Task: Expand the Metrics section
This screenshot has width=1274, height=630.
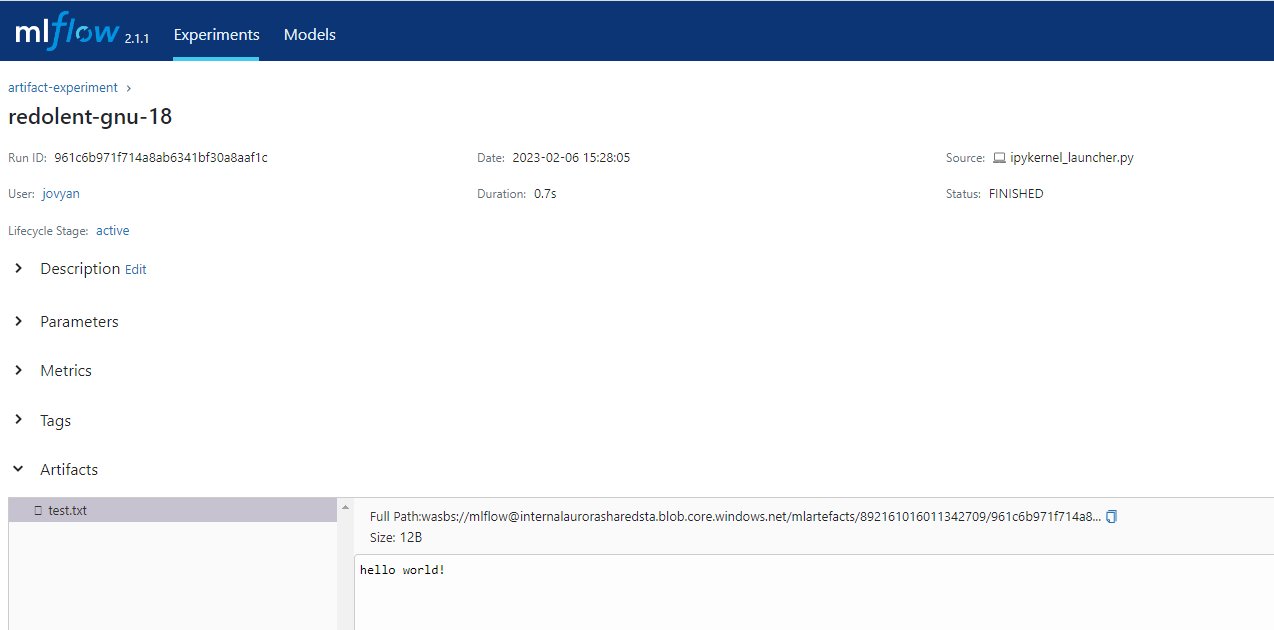Action: coord(19,370)
